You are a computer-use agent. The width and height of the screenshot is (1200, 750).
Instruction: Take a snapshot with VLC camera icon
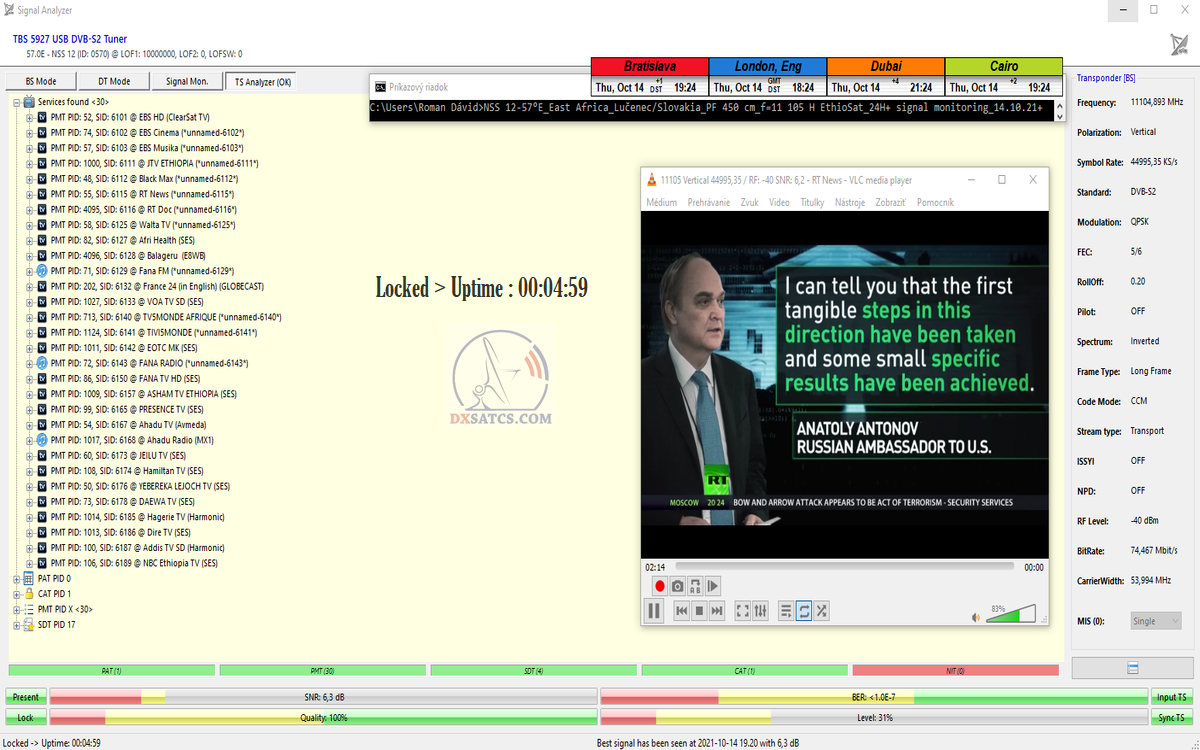tap(677, 586)
